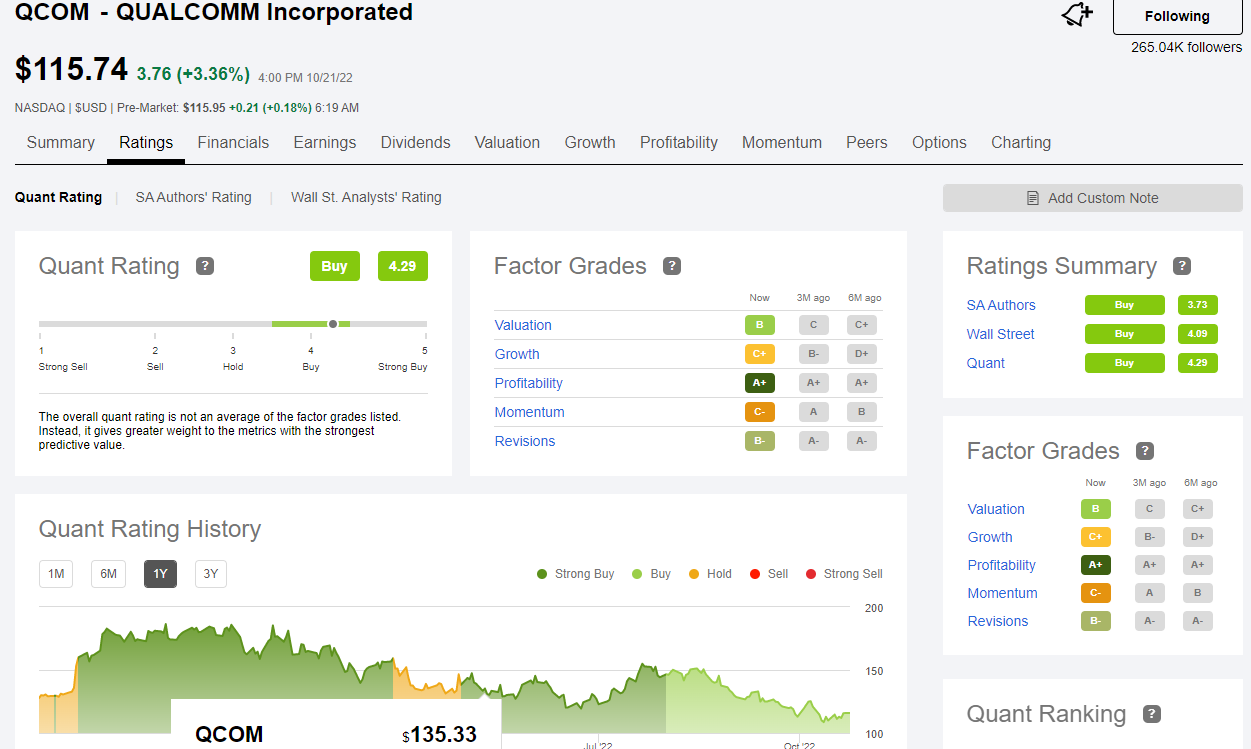Go to the Momentum tab
Image resolution: width=1251 pixels, height=749 pixels.
(x=782, y=142)
